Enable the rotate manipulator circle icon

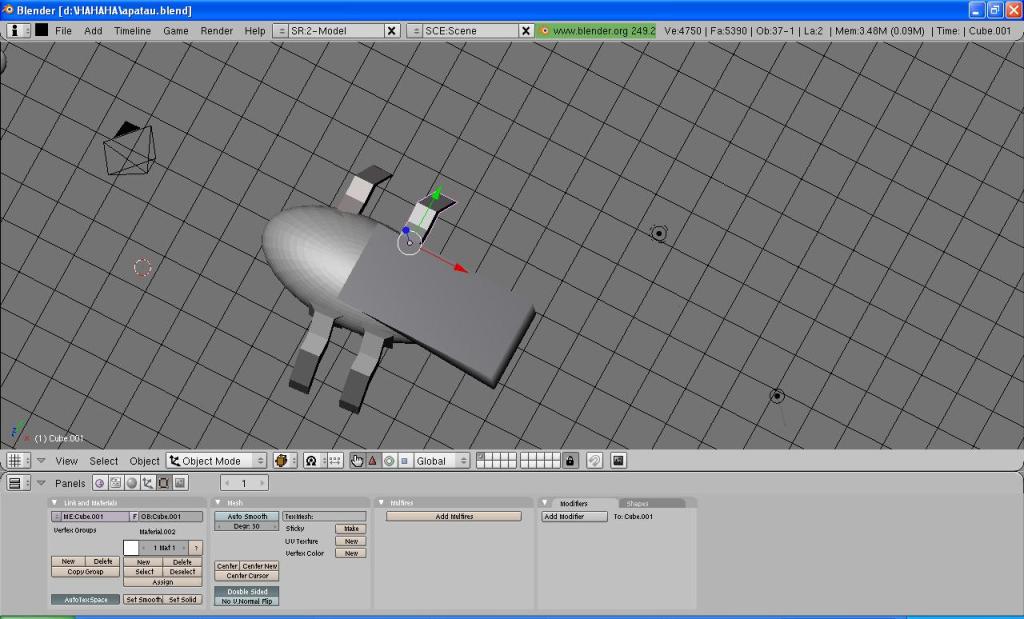coord(389,460)
